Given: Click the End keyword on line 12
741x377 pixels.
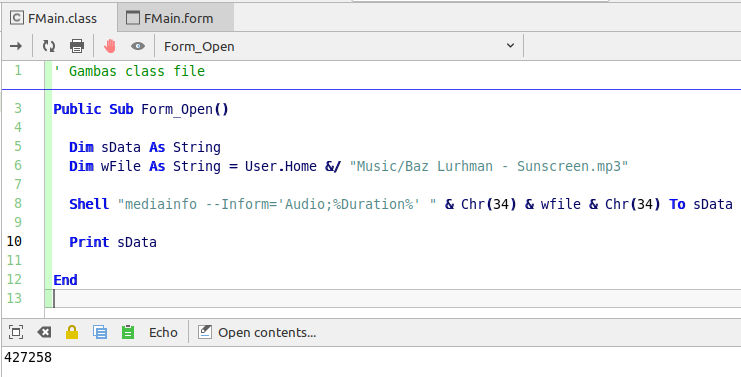Looking at the screenshot, I should 65,280.
